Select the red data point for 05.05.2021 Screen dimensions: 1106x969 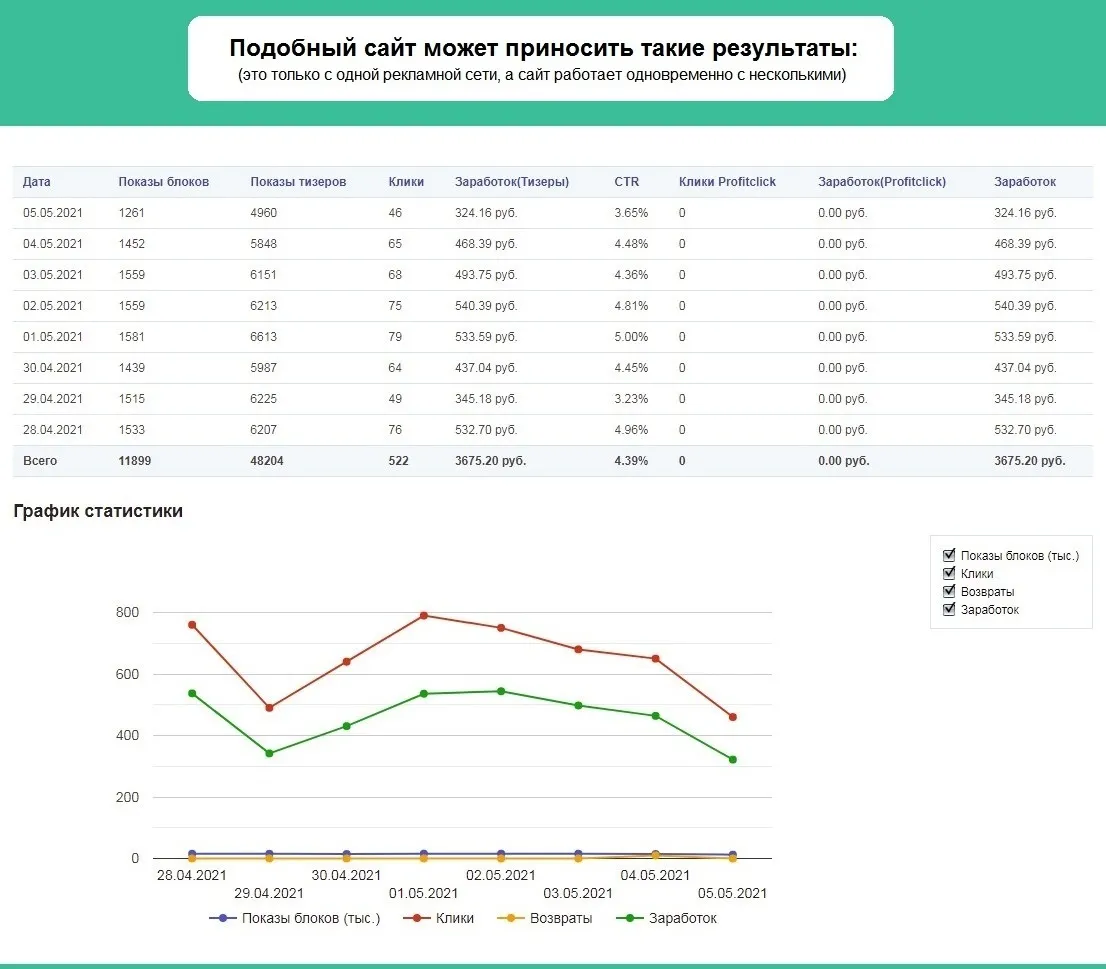pyautogui.click(x=733, y=717)
